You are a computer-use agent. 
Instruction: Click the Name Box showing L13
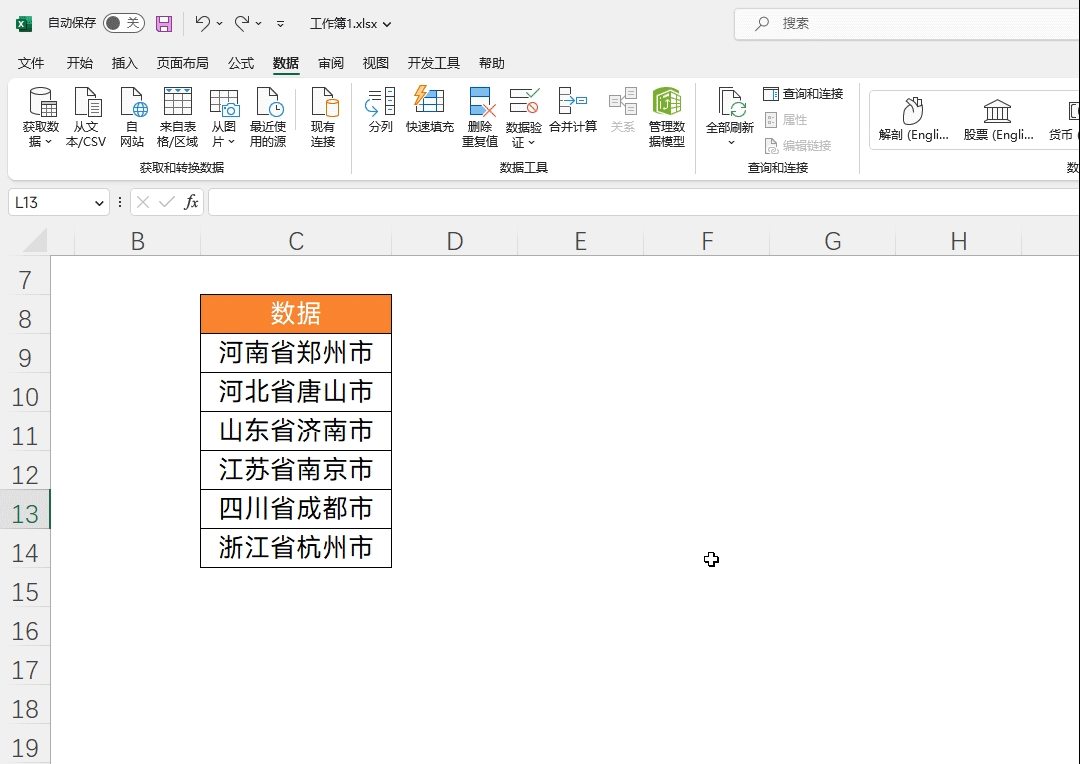coord(50,203)
